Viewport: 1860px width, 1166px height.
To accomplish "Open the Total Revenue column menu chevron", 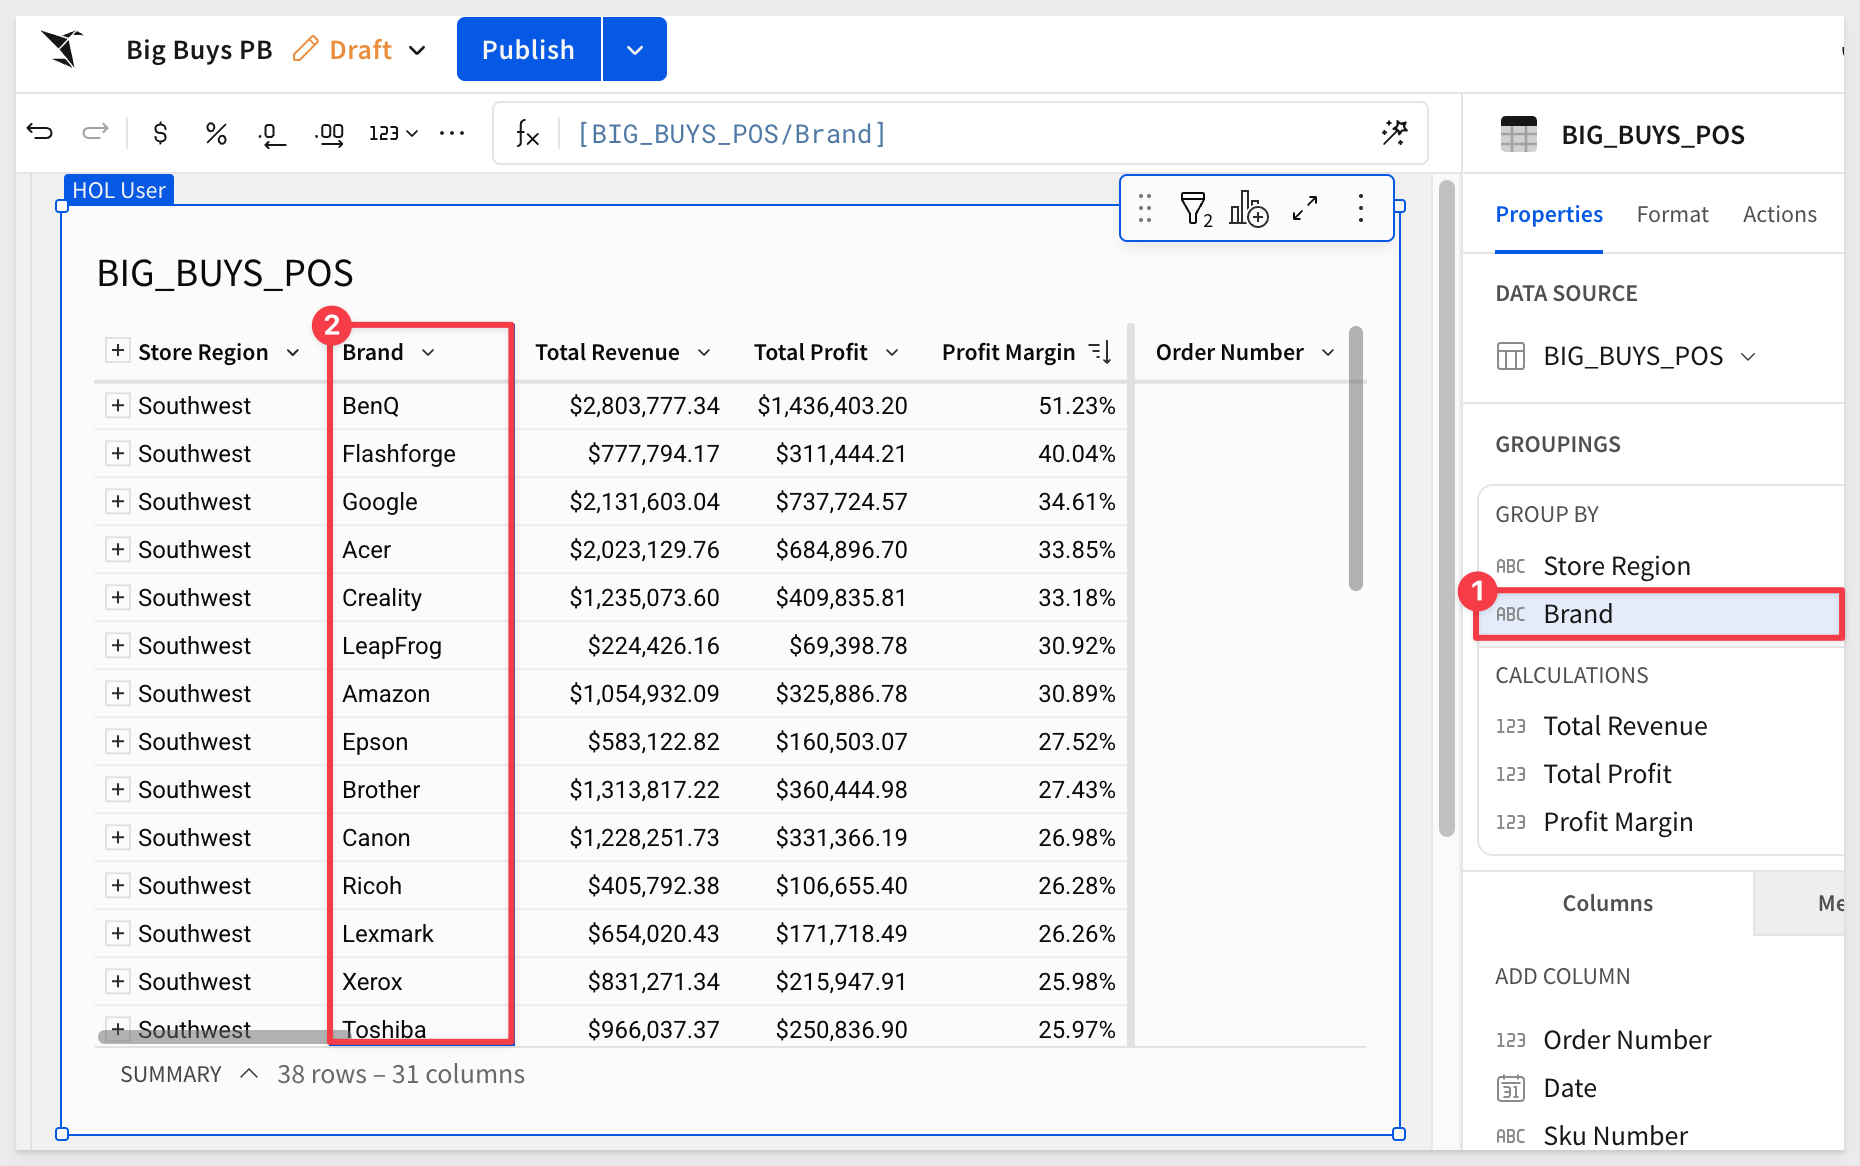I will (704, 352).
